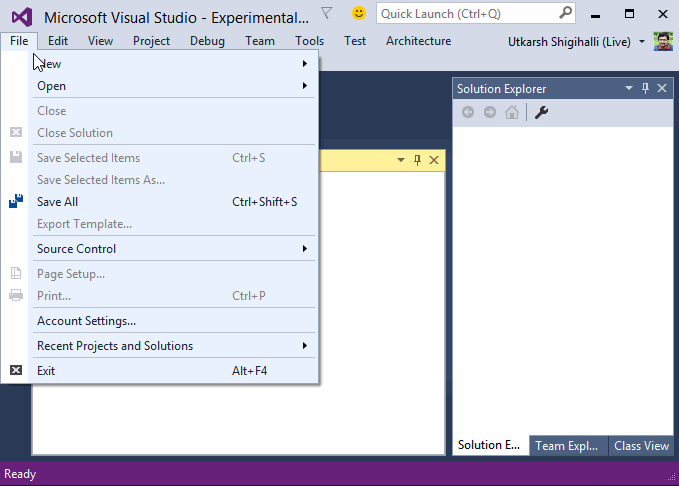
Task: Open the account dropdown next to username
Action: tap(642, 42)
